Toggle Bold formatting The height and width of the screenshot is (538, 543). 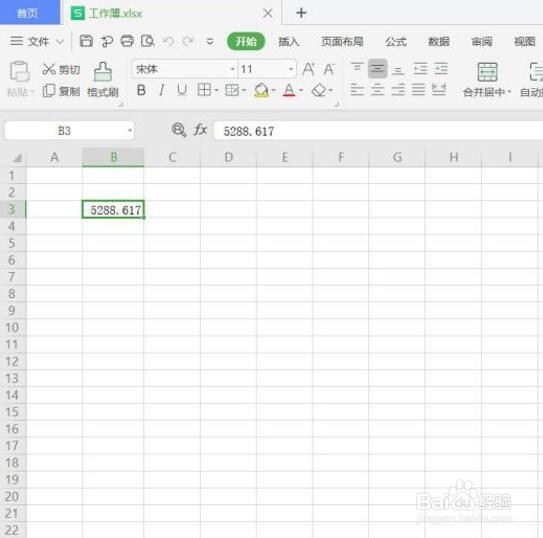click(141, 90)
